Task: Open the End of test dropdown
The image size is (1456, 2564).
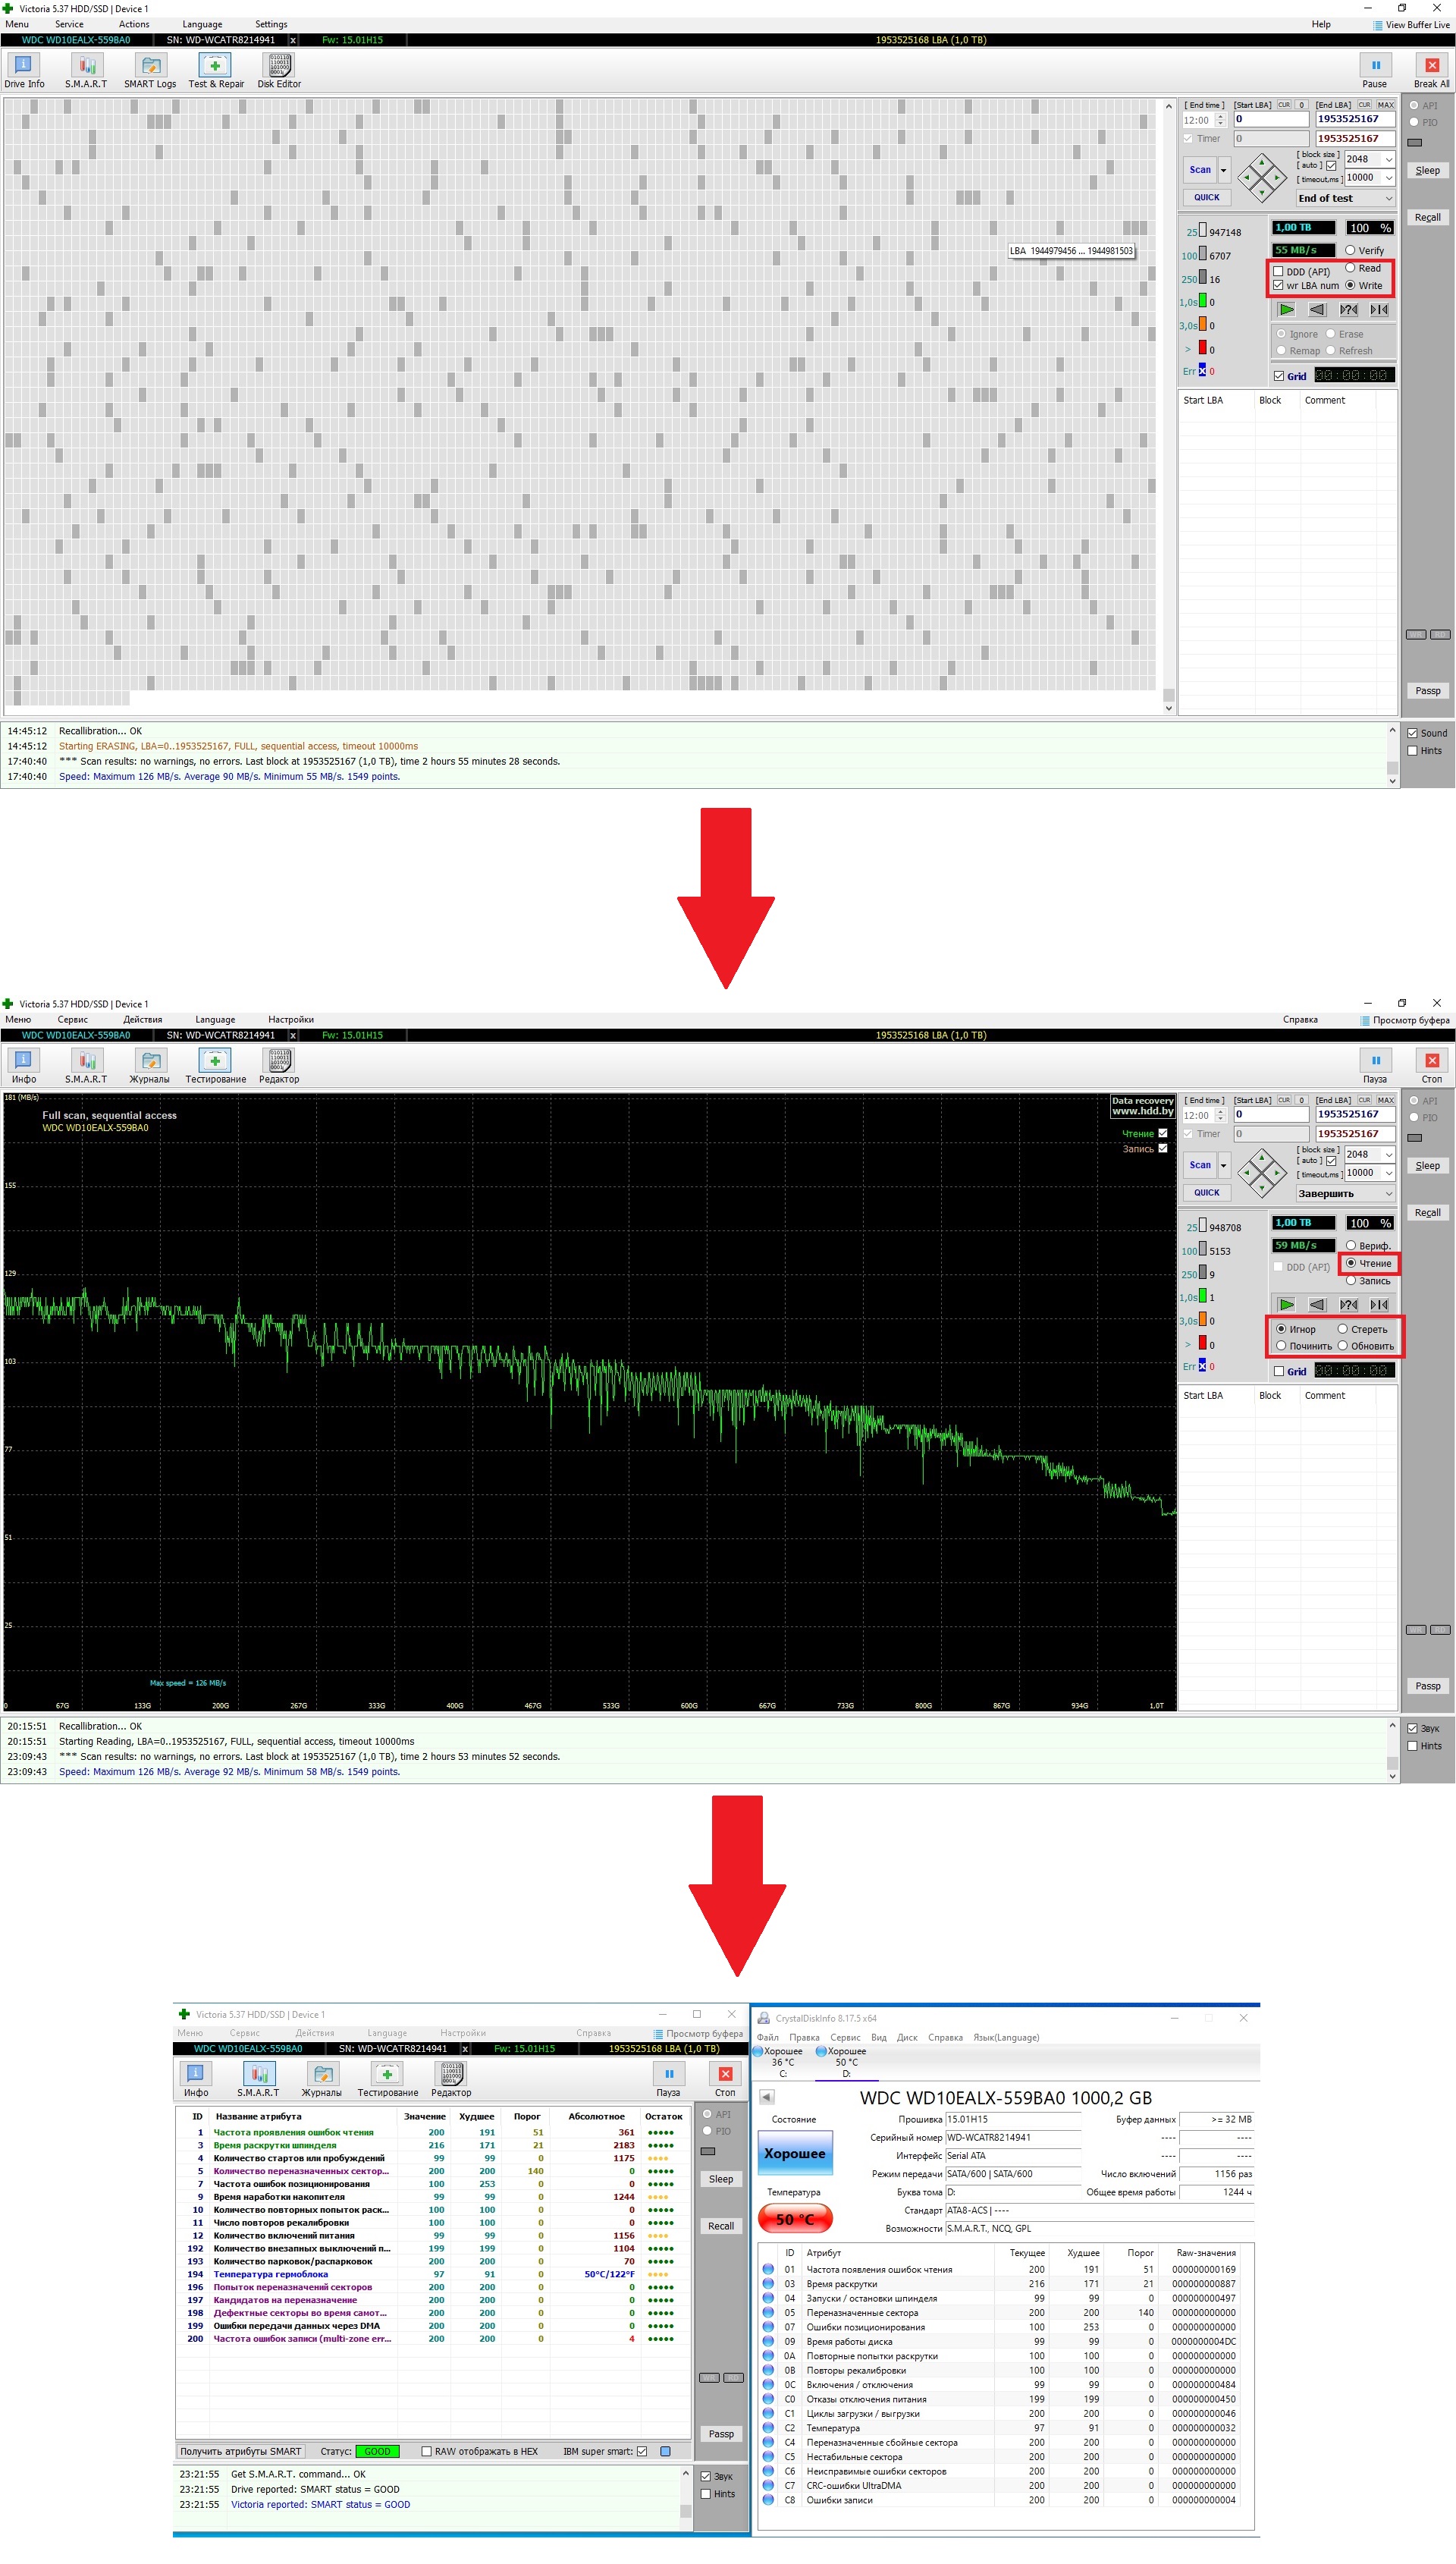Action: pyautogui.click(x=1345, y=198)
